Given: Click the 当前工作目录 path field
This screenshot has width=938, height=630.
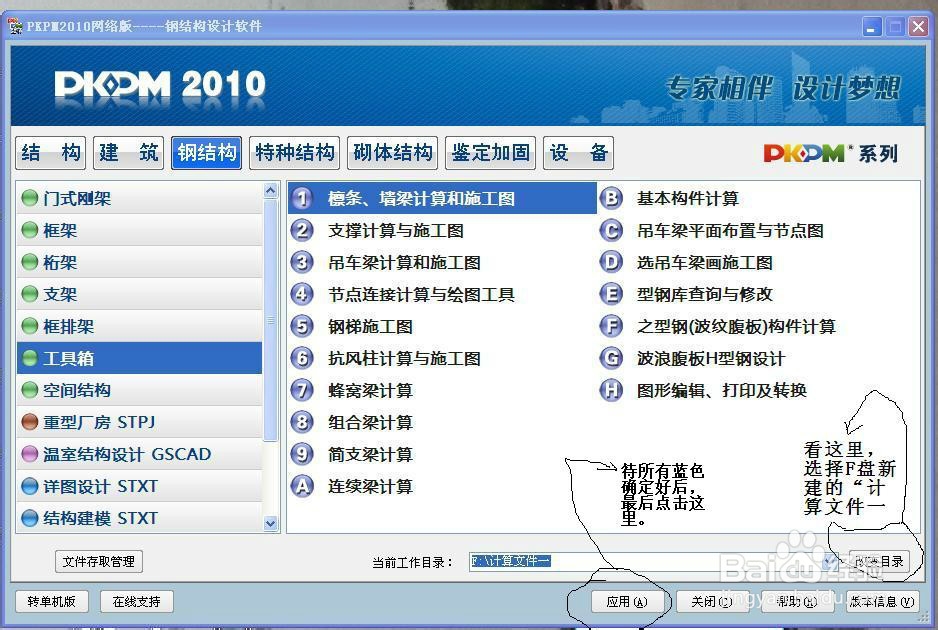Looking at the screenshot, I should [x=646, y=561].
